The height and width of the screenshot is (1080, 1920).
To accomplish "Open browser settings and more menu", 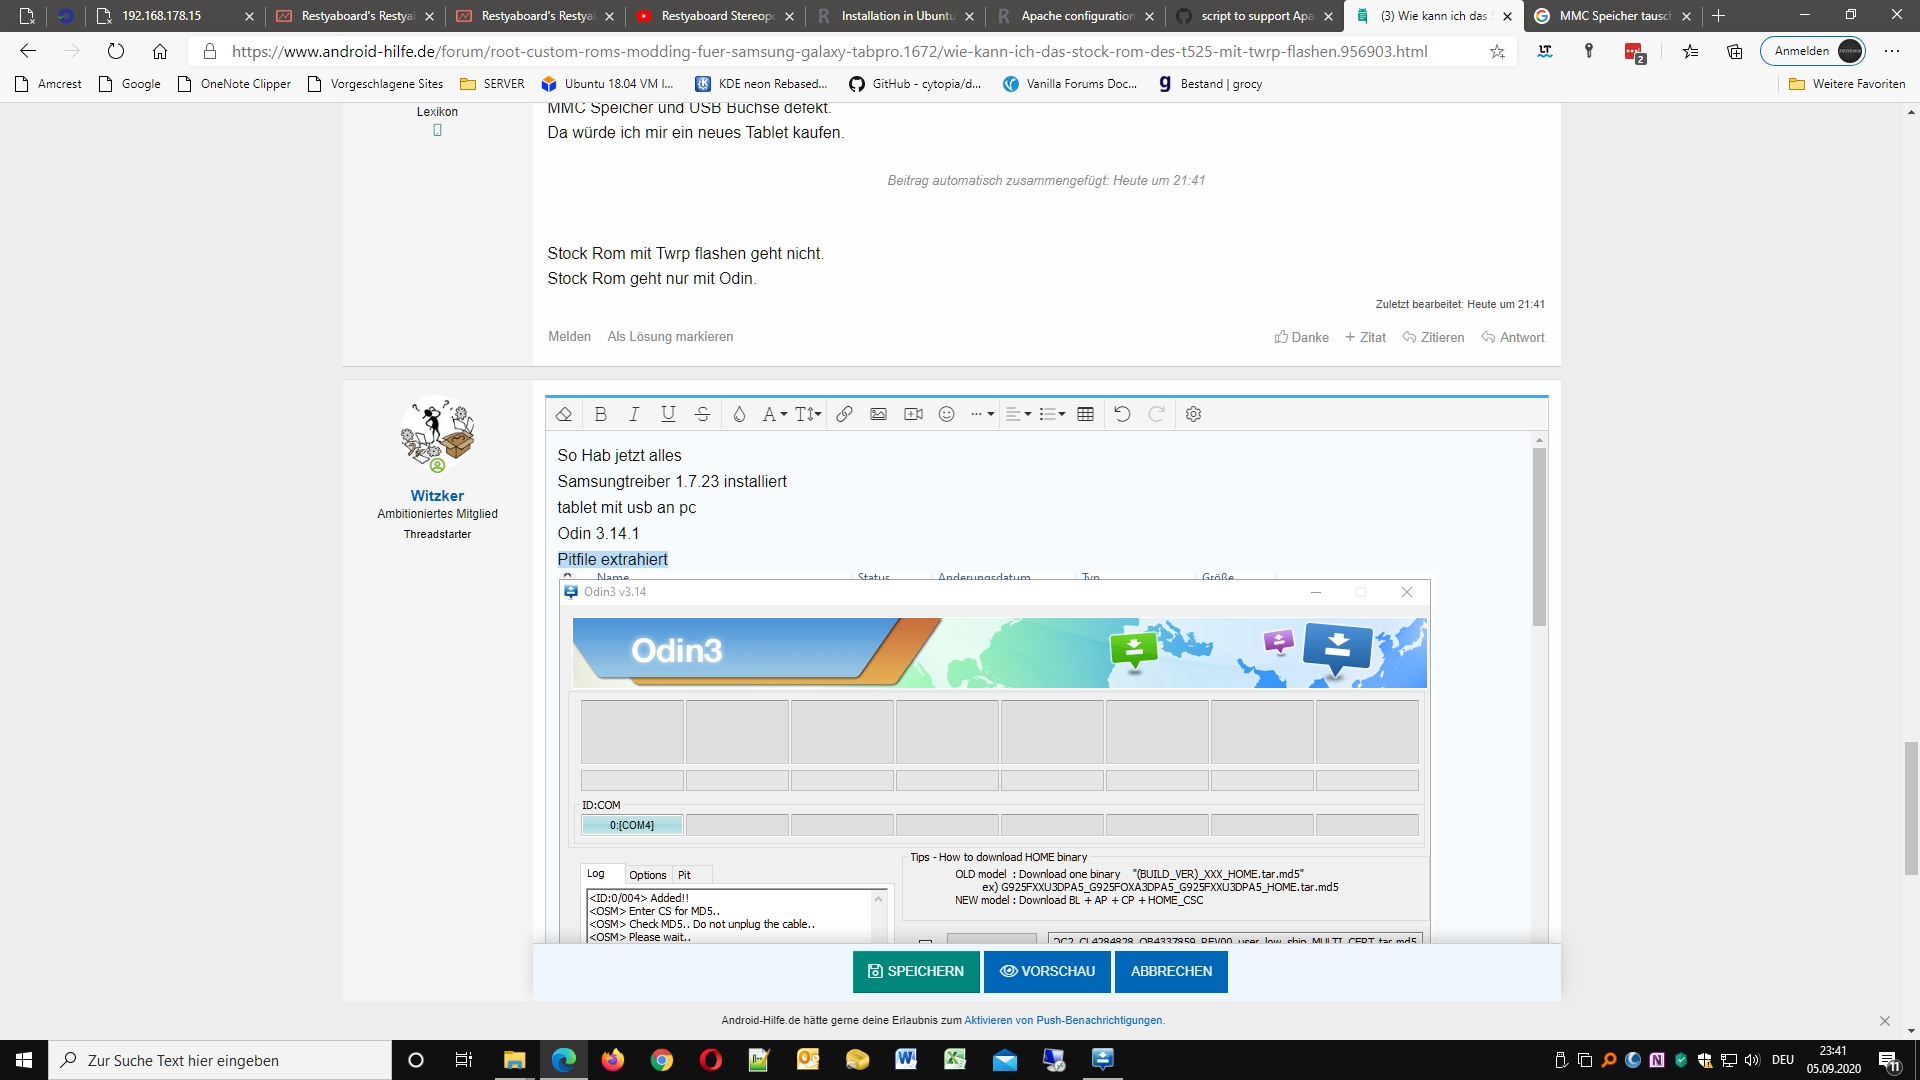I will tap(1892, 51).
